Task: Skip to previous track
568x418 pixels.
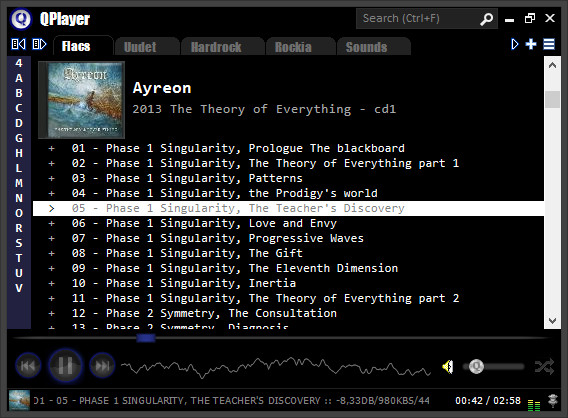Action: tap(28, 365)
